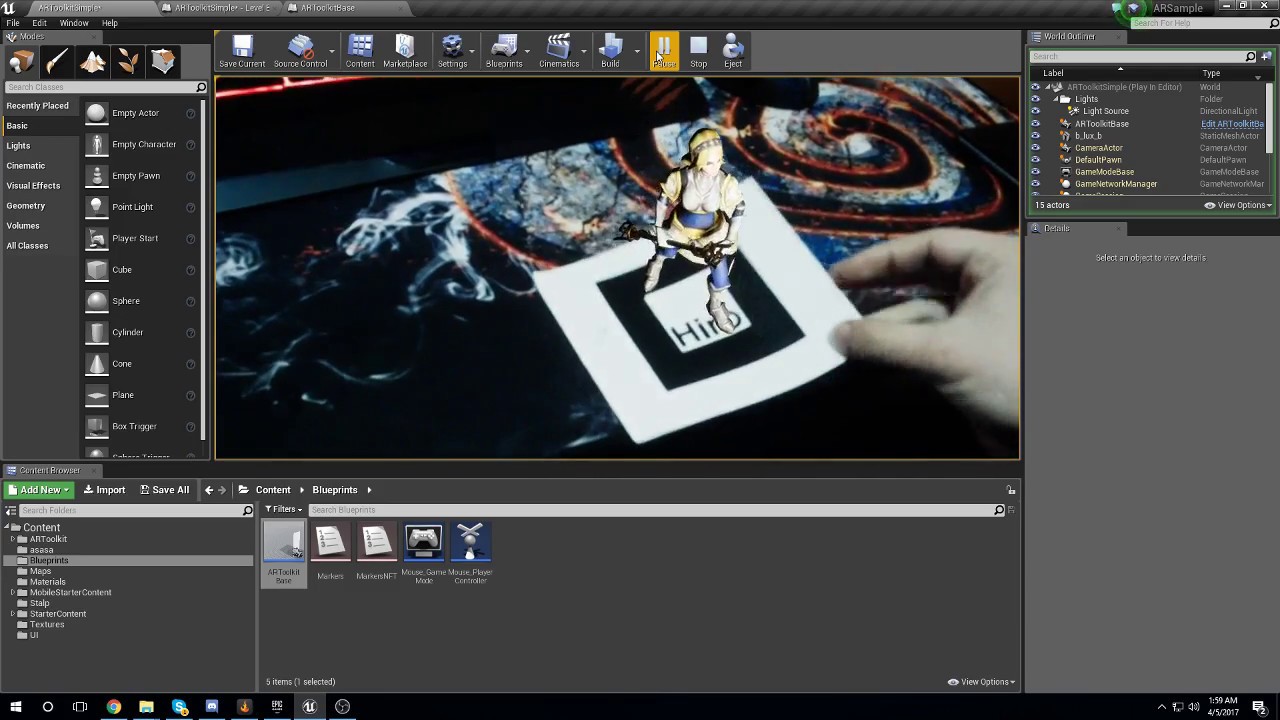The image size is (1280, 720).
Task: Expand the MobileStarterContent folder
Action: pyautogui.click(x=13, y=593)
